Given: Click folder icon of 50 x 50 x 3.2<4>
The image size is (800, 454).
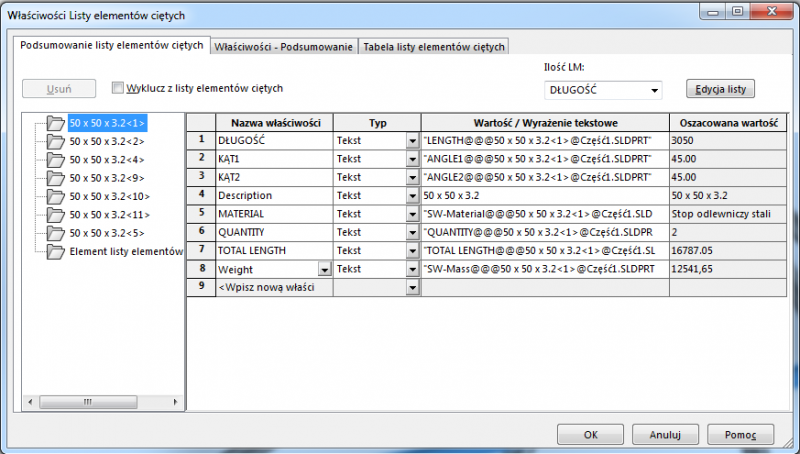Looking at the screenshot, I should tap(55, 160).
